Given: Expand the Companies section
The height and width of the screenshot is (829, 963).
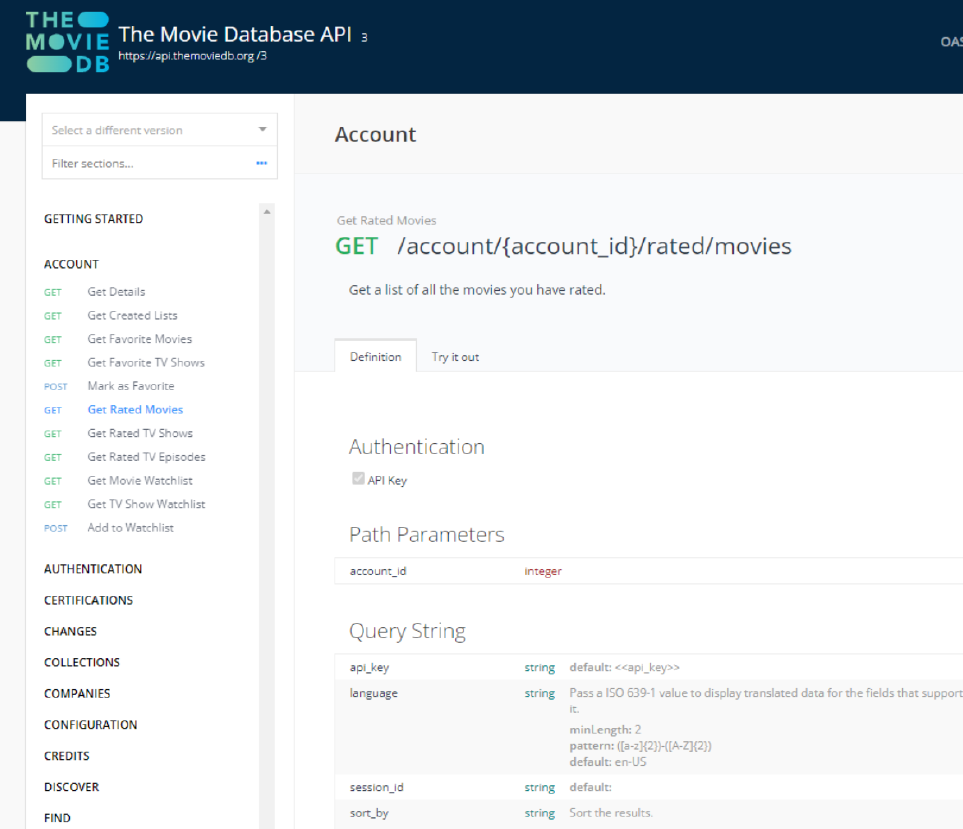Looking at the screenshot, I should tap(77, 694).
